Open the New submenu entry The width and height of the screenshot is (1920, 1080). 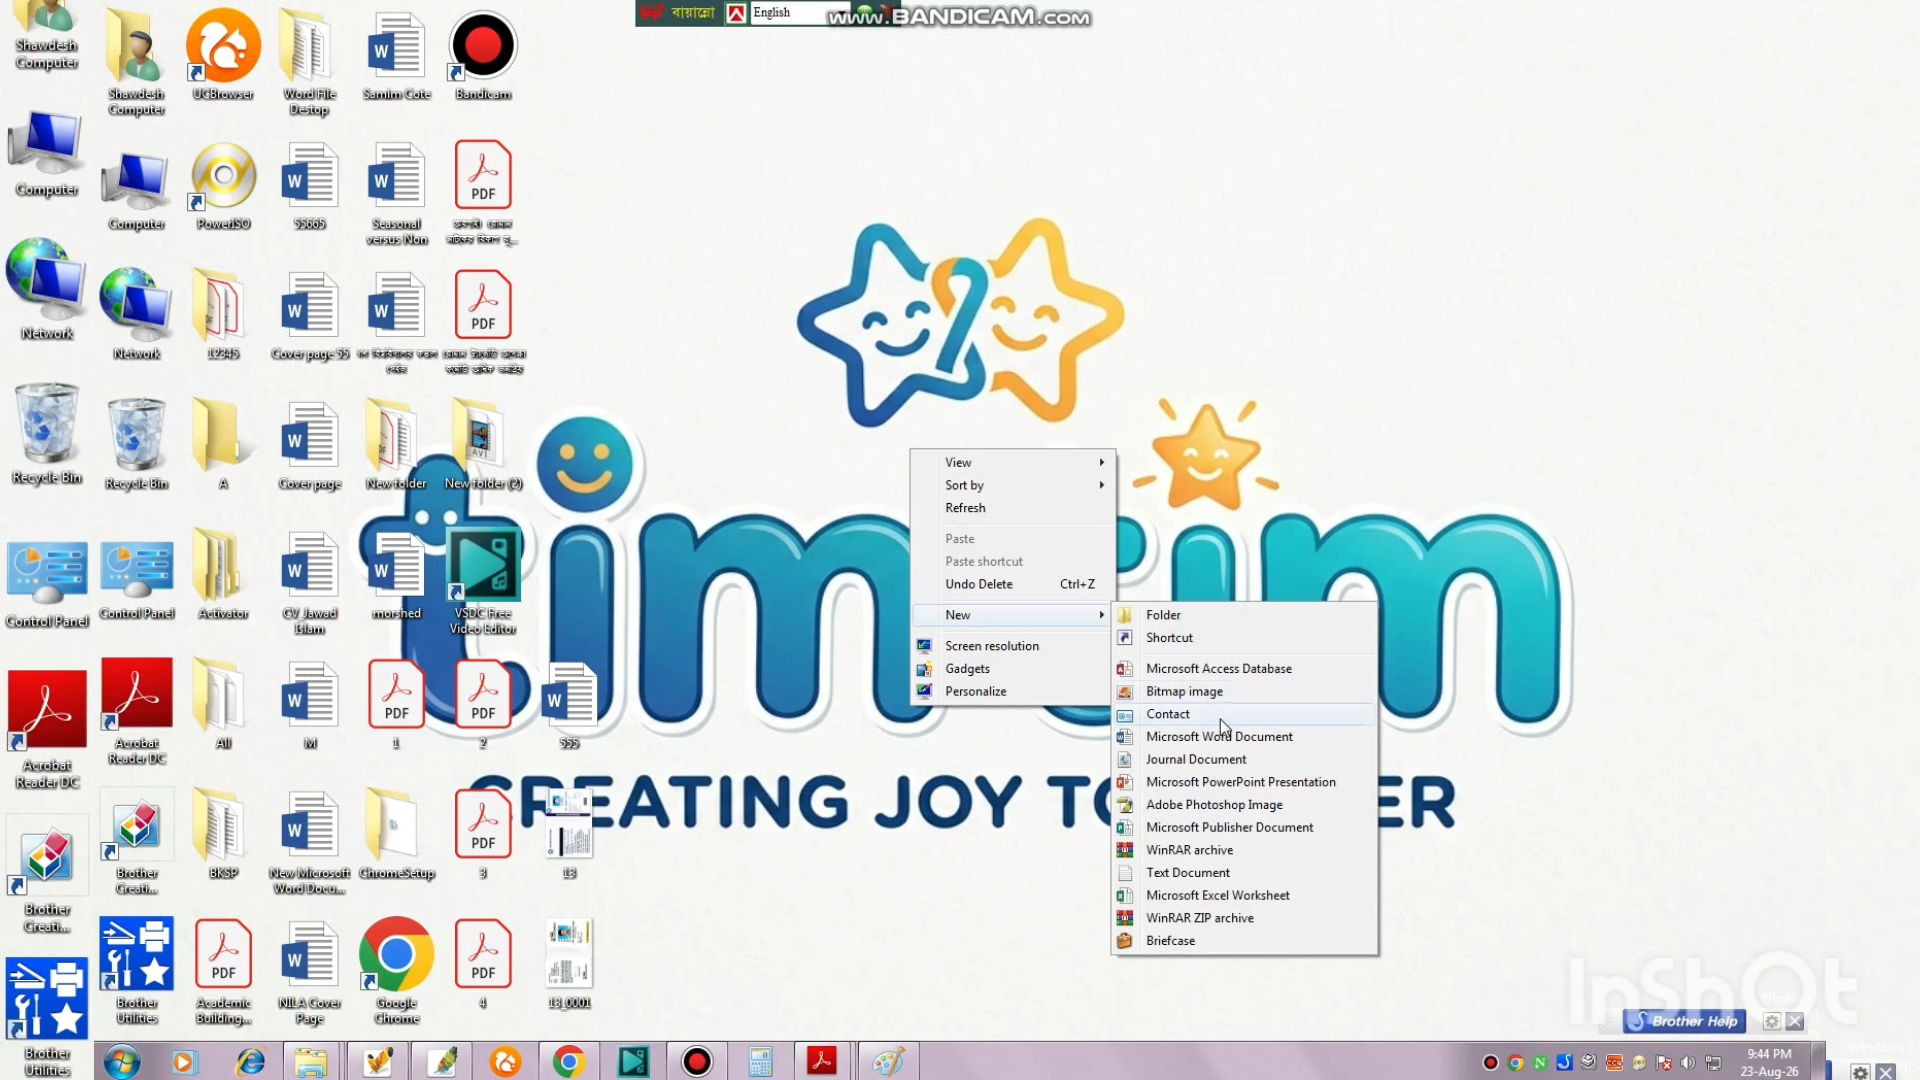(1013, 615)
